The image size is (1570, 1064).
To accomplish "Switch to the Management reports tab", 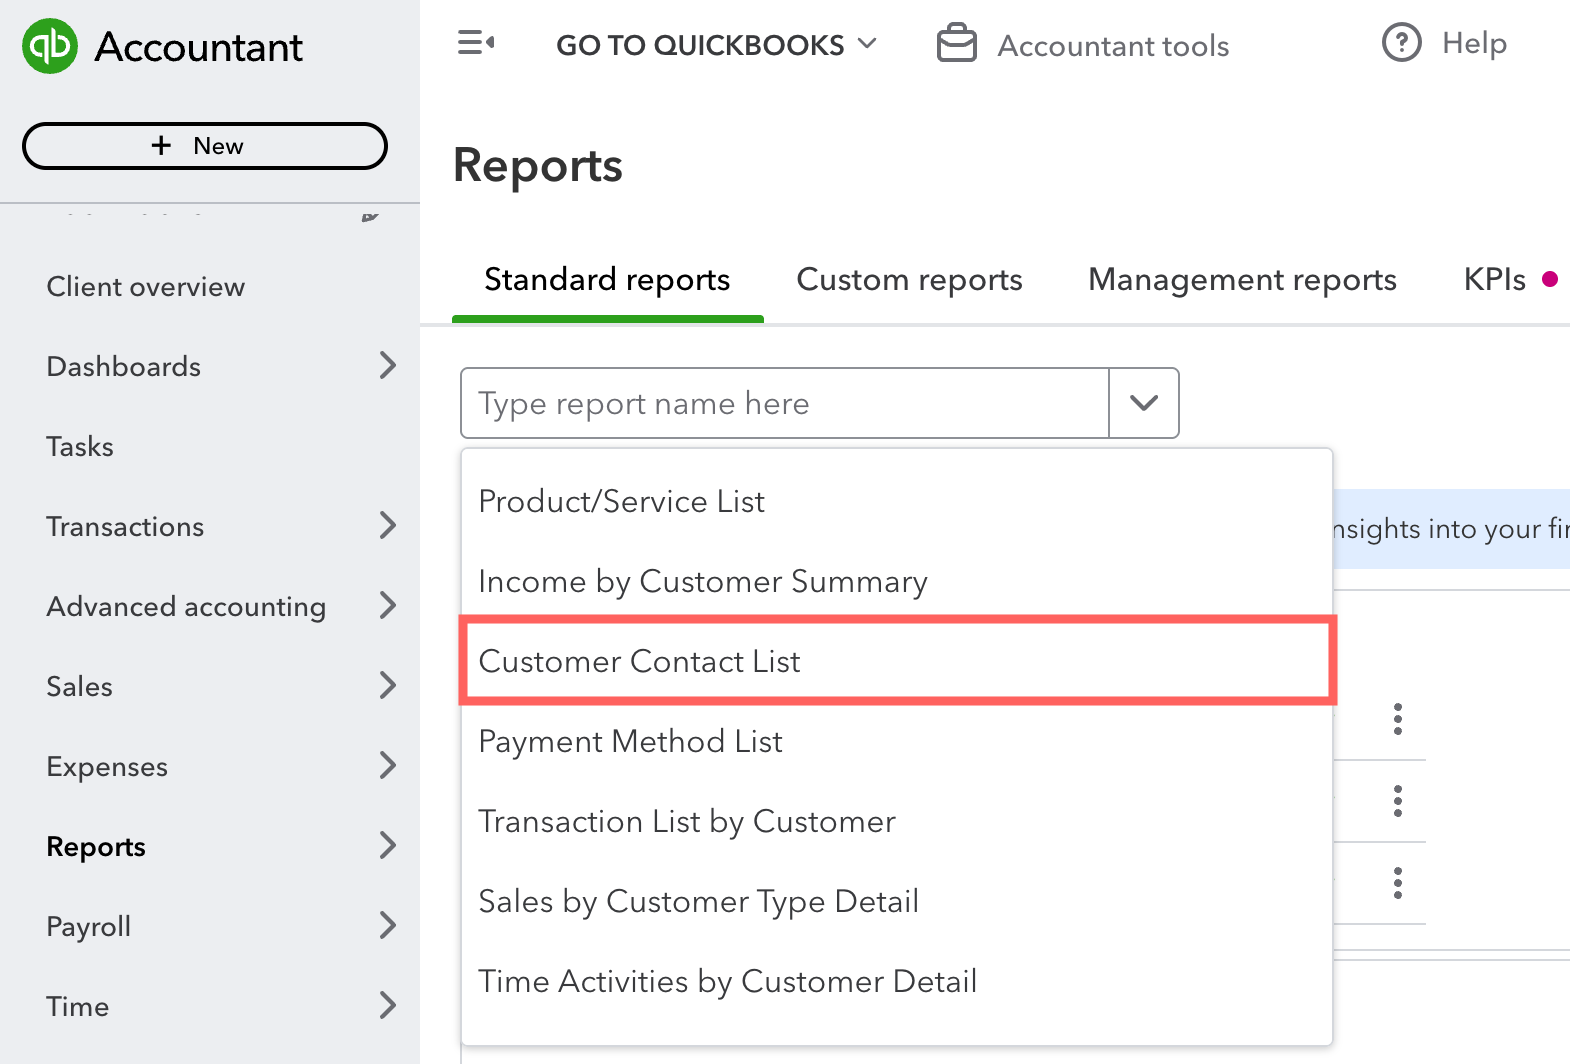I will (1242, 280).
